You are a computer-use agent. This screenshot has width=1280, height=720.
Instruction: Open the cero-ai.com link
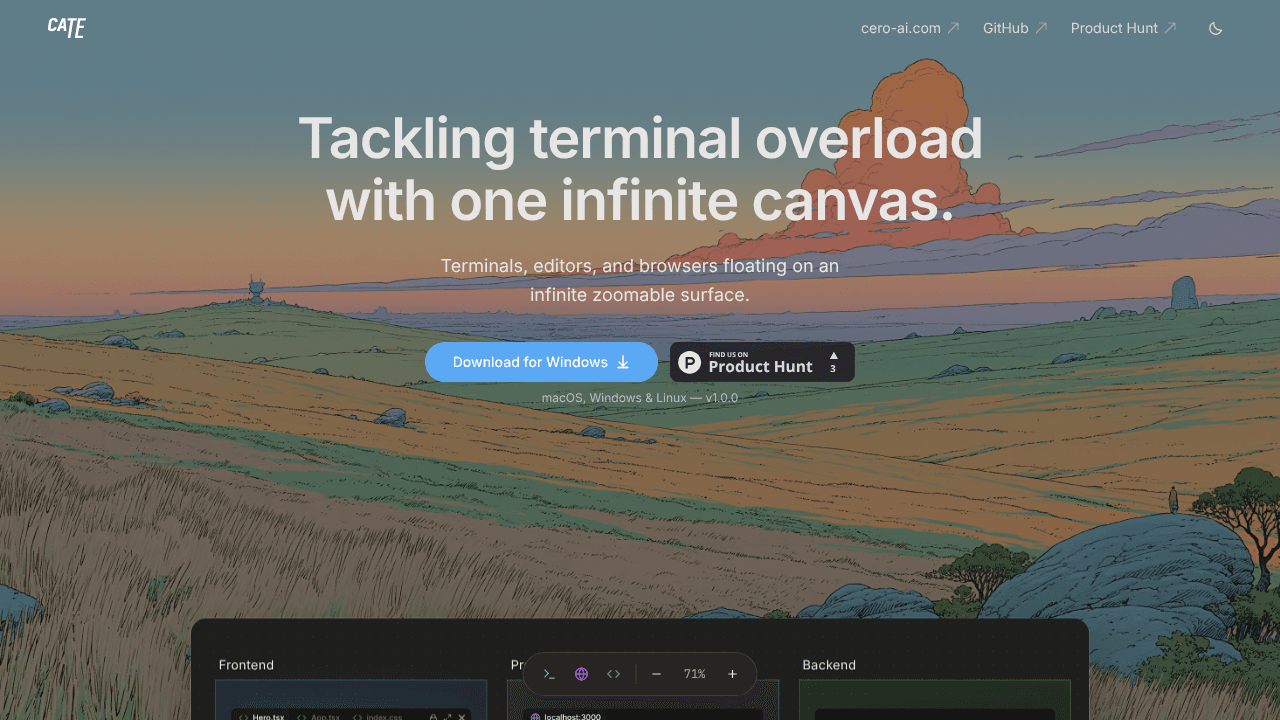click(x=910, y=28)
